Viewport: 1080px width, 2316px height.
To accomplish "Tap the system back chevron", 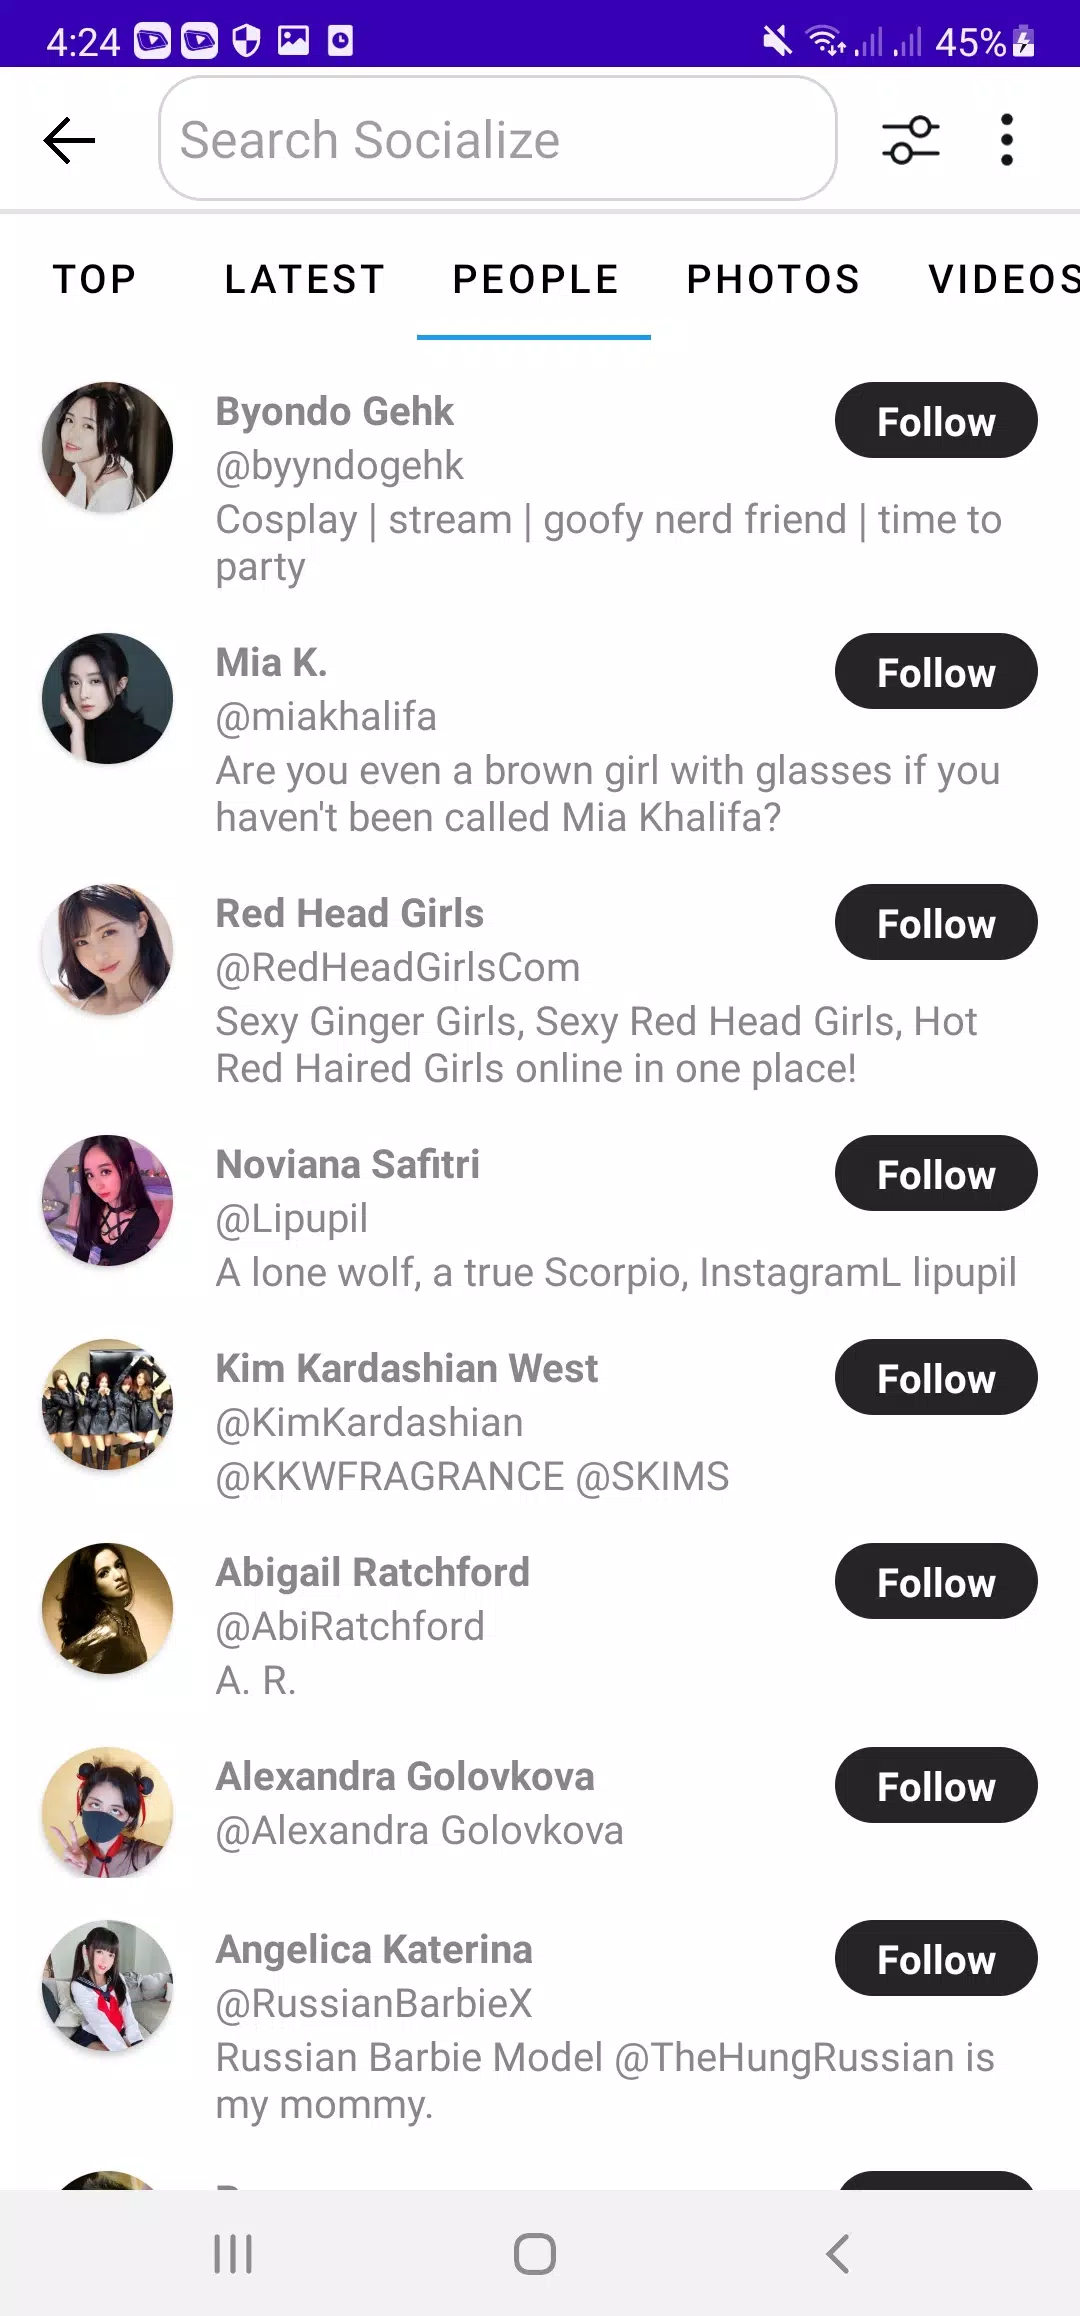I will (x=838, y=2254).
